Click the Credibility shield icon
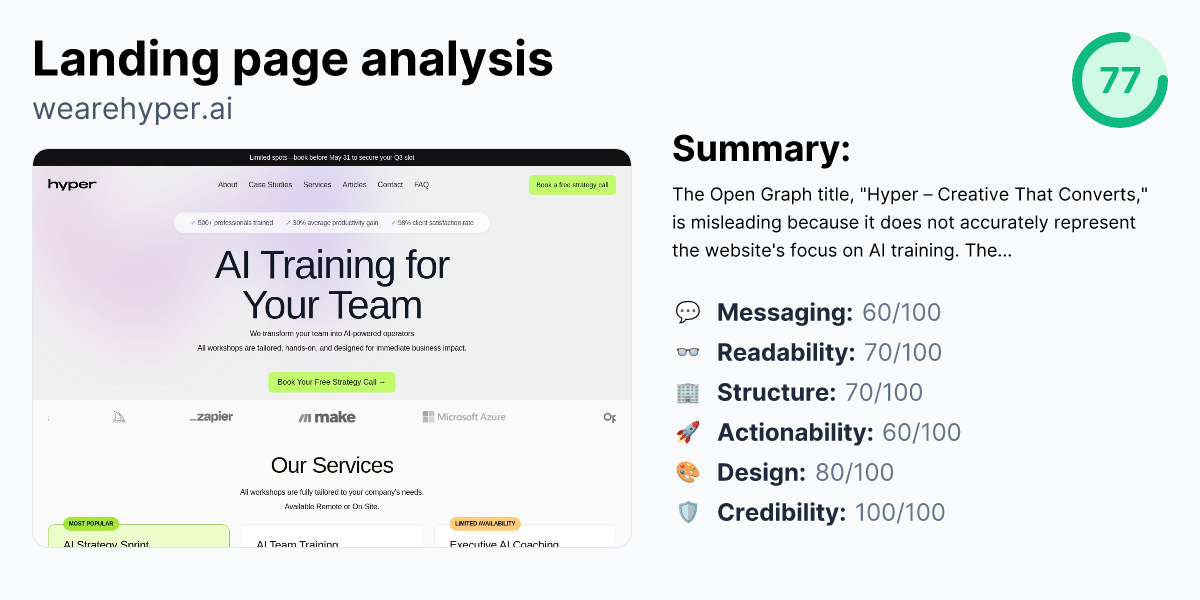Viewport: 1200px width, 600px height. tap(688, 512)
